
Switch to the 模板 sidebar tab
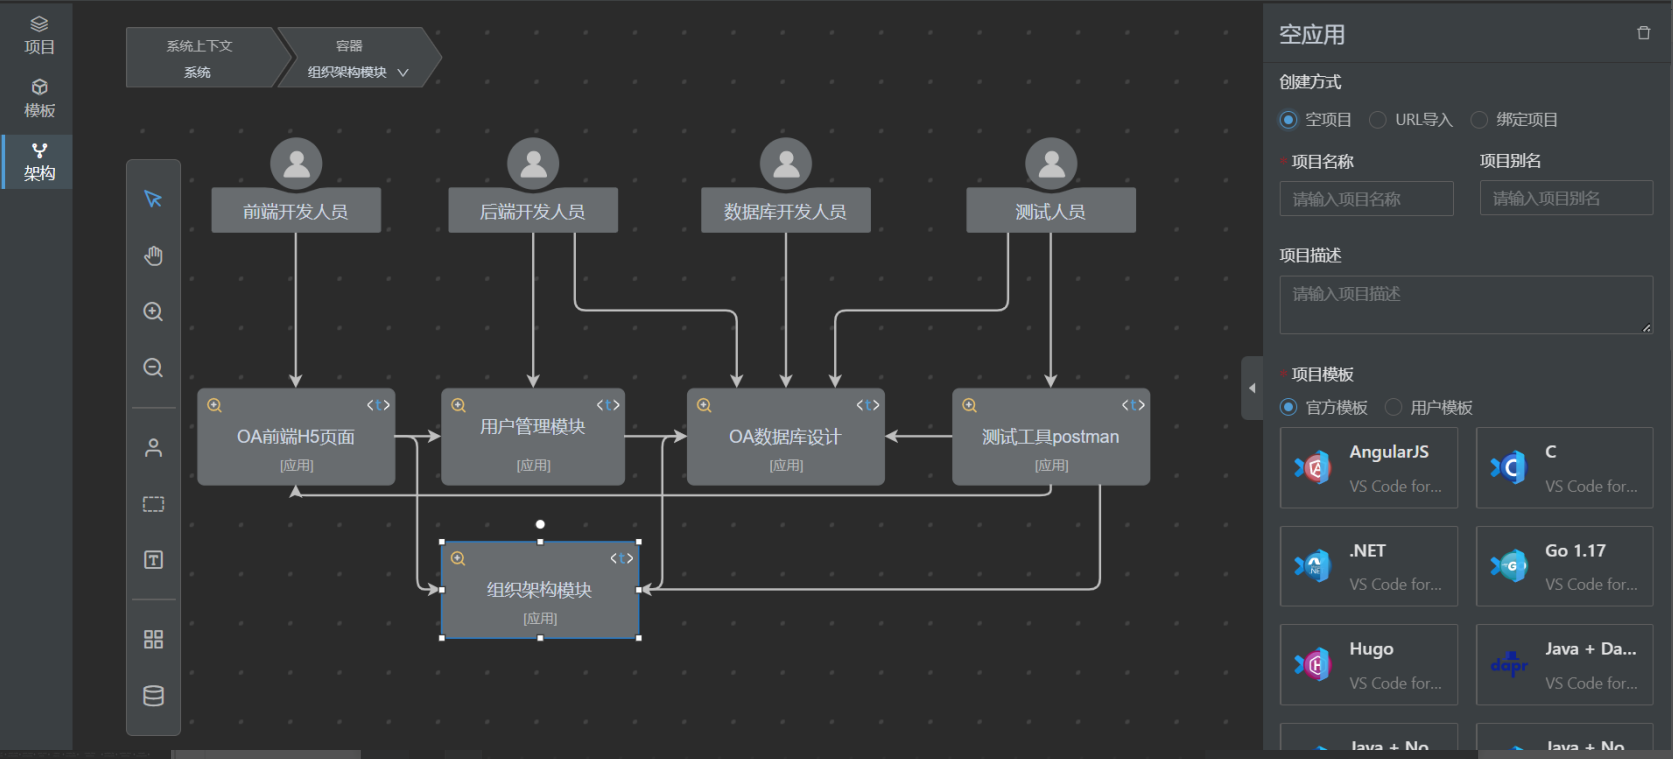[x=39, y=98]
